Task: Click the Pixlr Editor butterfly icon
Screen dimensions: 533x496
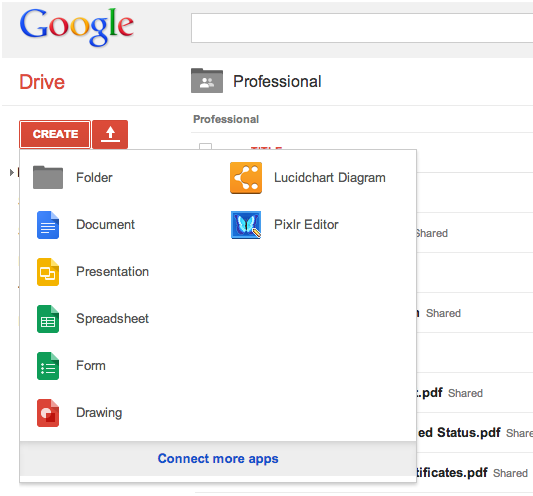Action: click(x=246, y=225)
